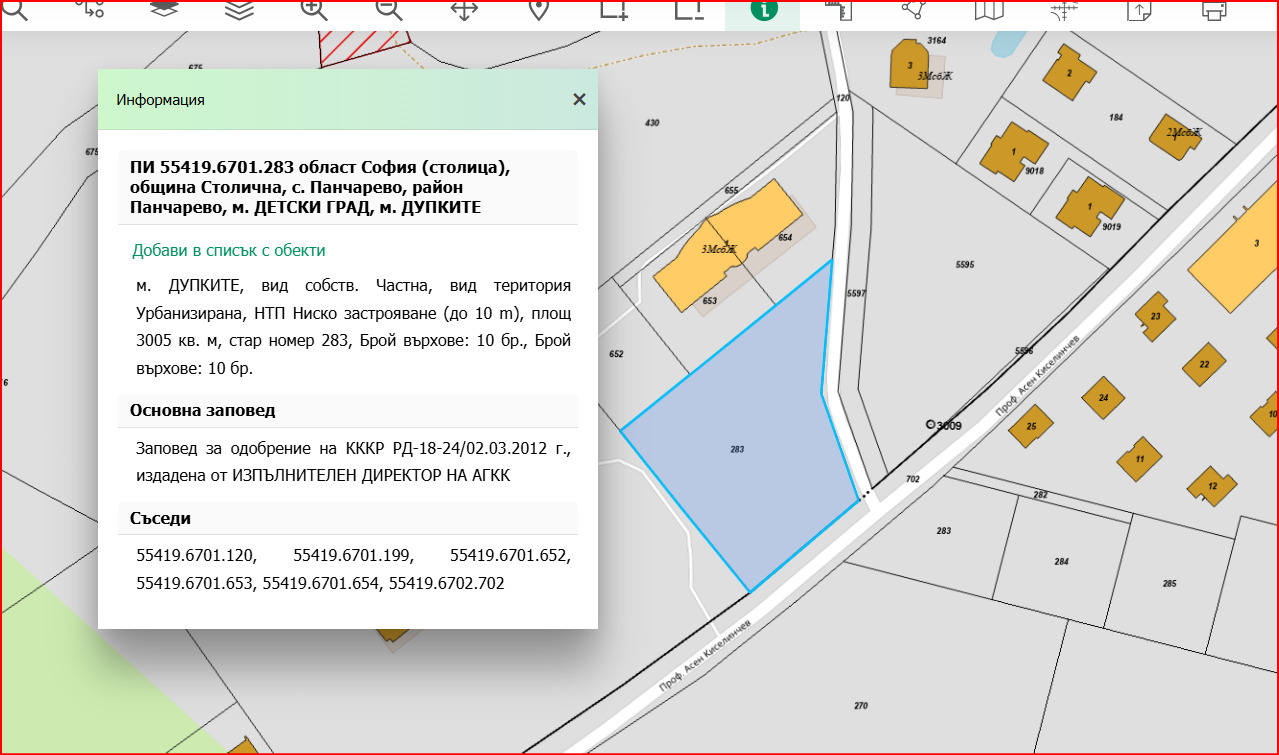1279x755 pixels.
Task: Click the printer icon
Action: (x=1214, y=10)
